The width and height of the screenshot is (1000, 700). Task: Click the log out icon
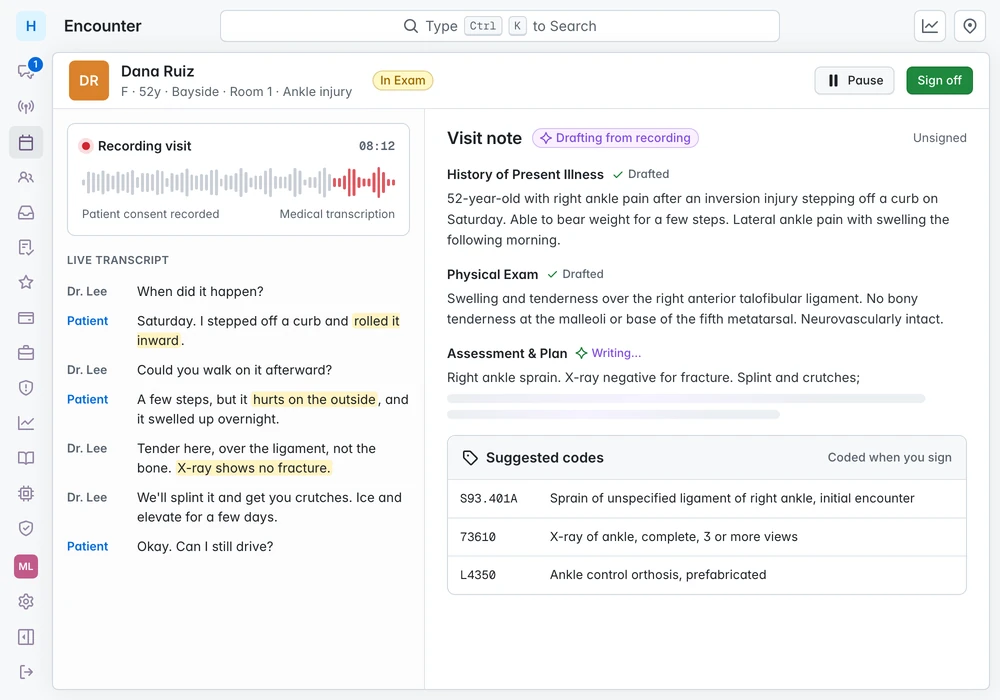(26, 672)
